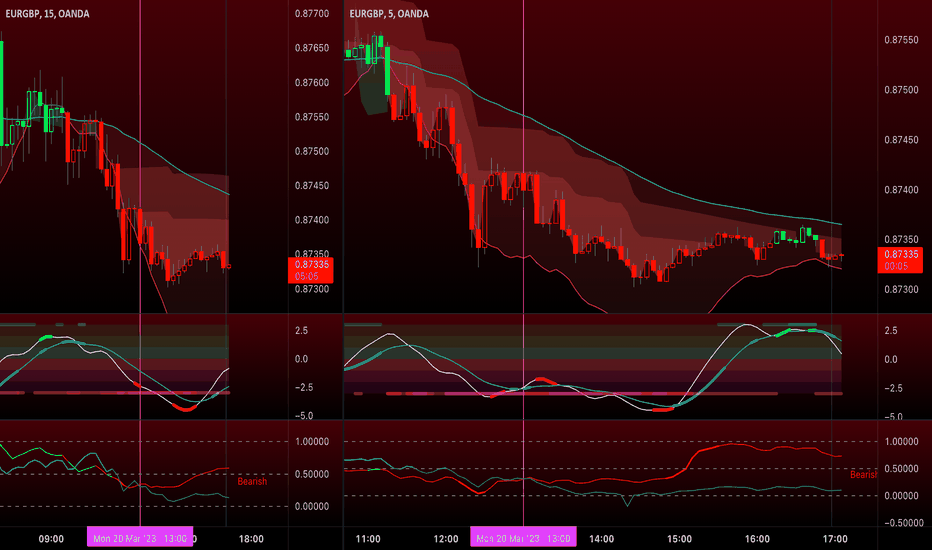This screenshot has width=932, height=550.
Task: Click 0.87550 on the 5-minute chart price axis
Action: point(901,40)
